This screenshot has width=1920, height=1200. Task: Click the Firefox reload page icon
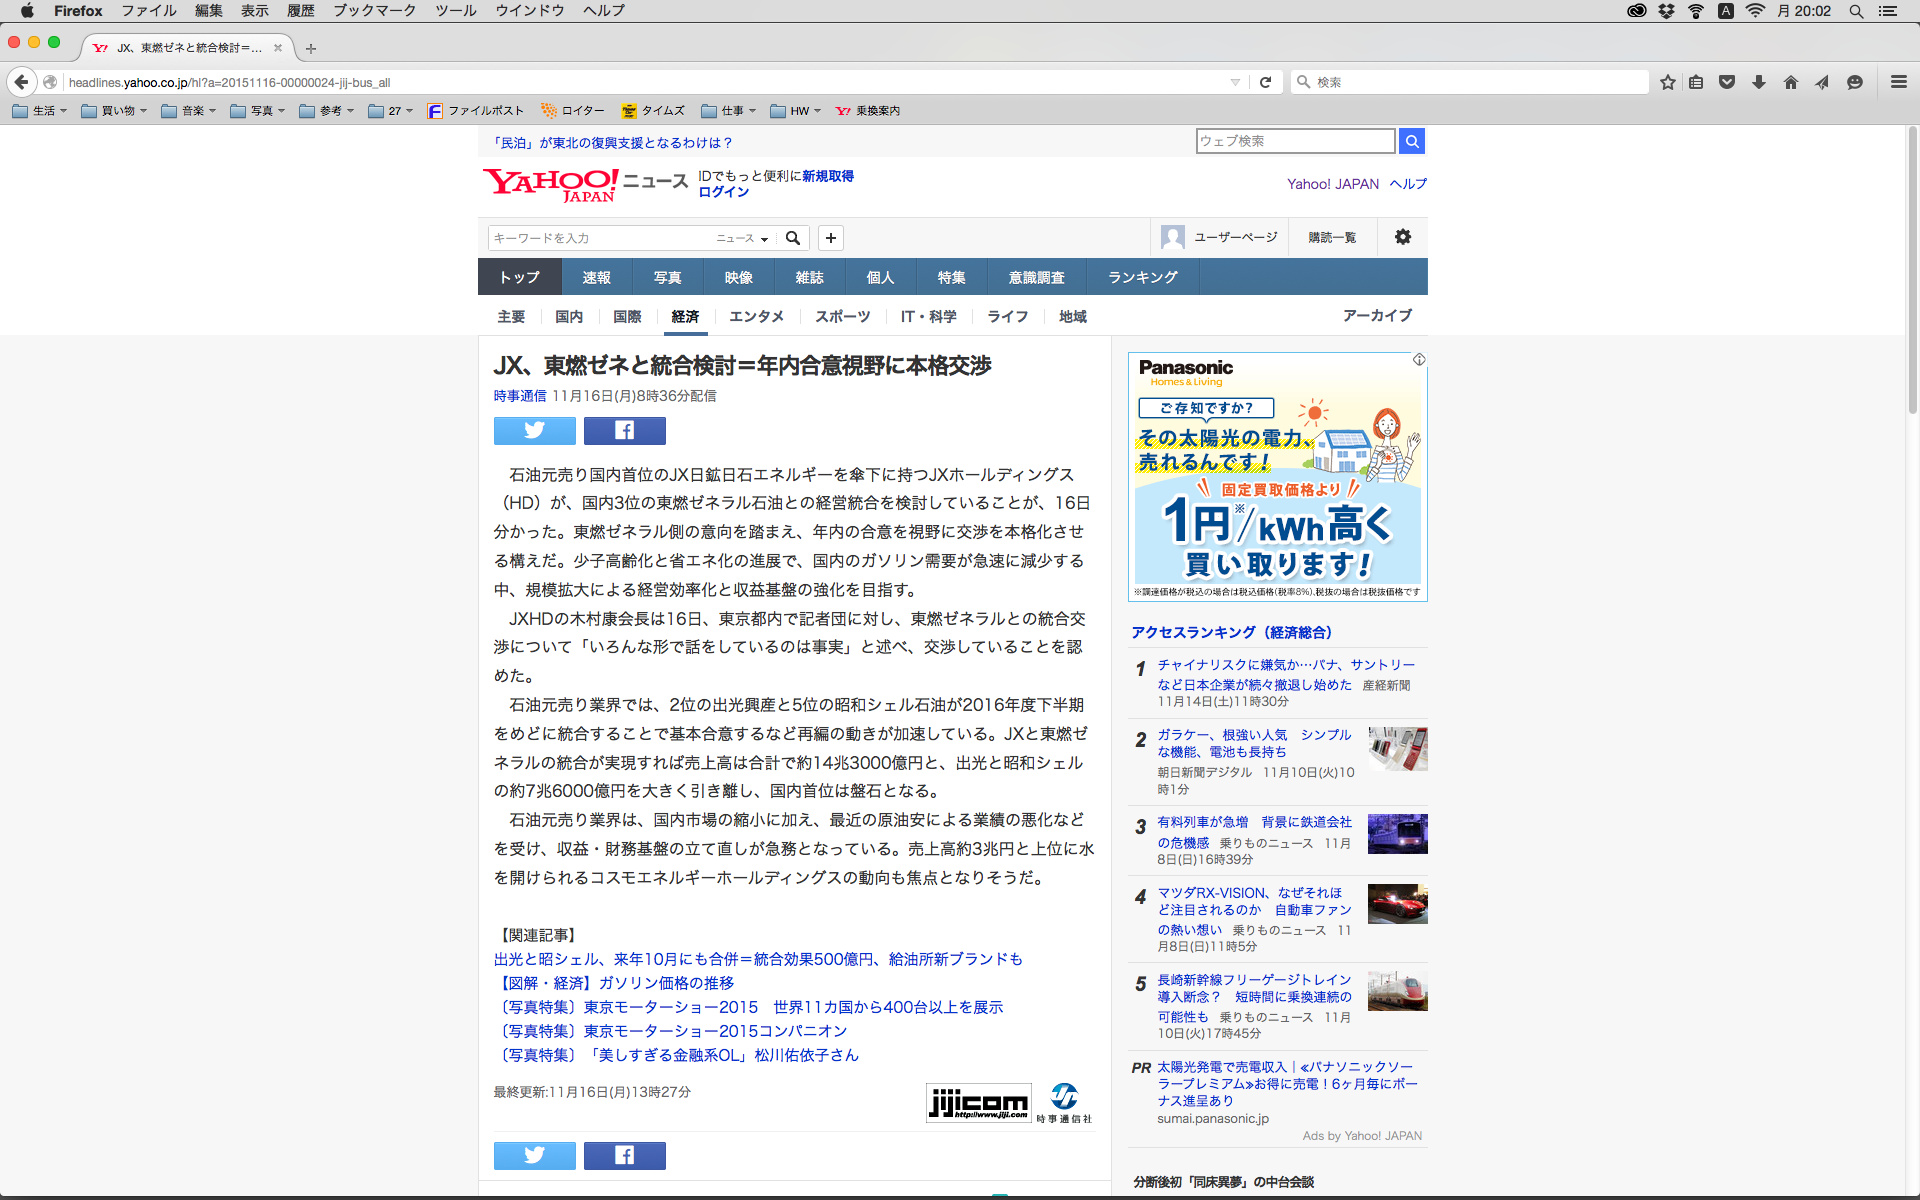click(1265, 82)
